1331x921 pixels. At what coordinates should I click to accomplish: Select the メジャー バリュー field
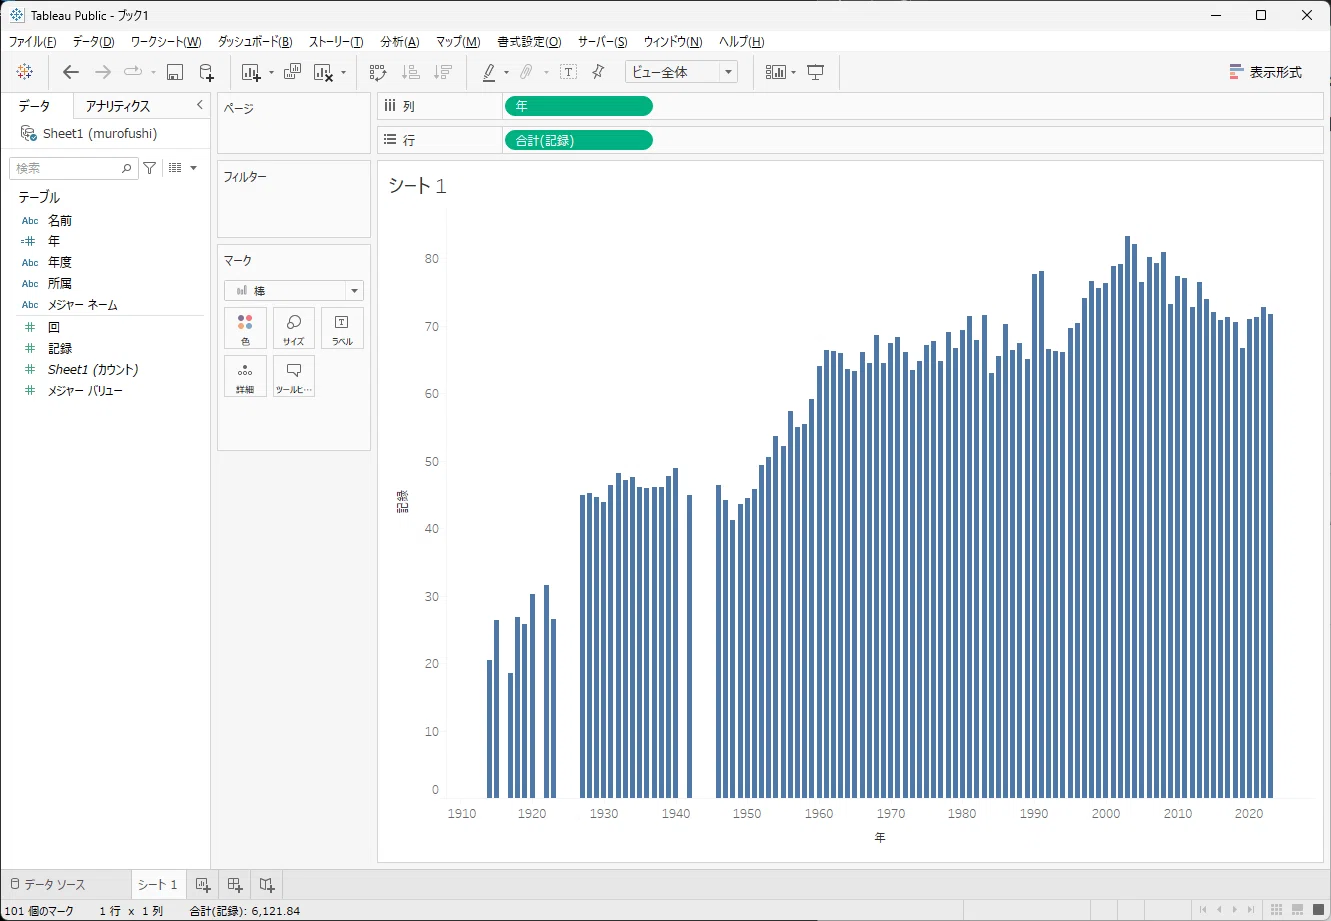[x=85, y=391]
